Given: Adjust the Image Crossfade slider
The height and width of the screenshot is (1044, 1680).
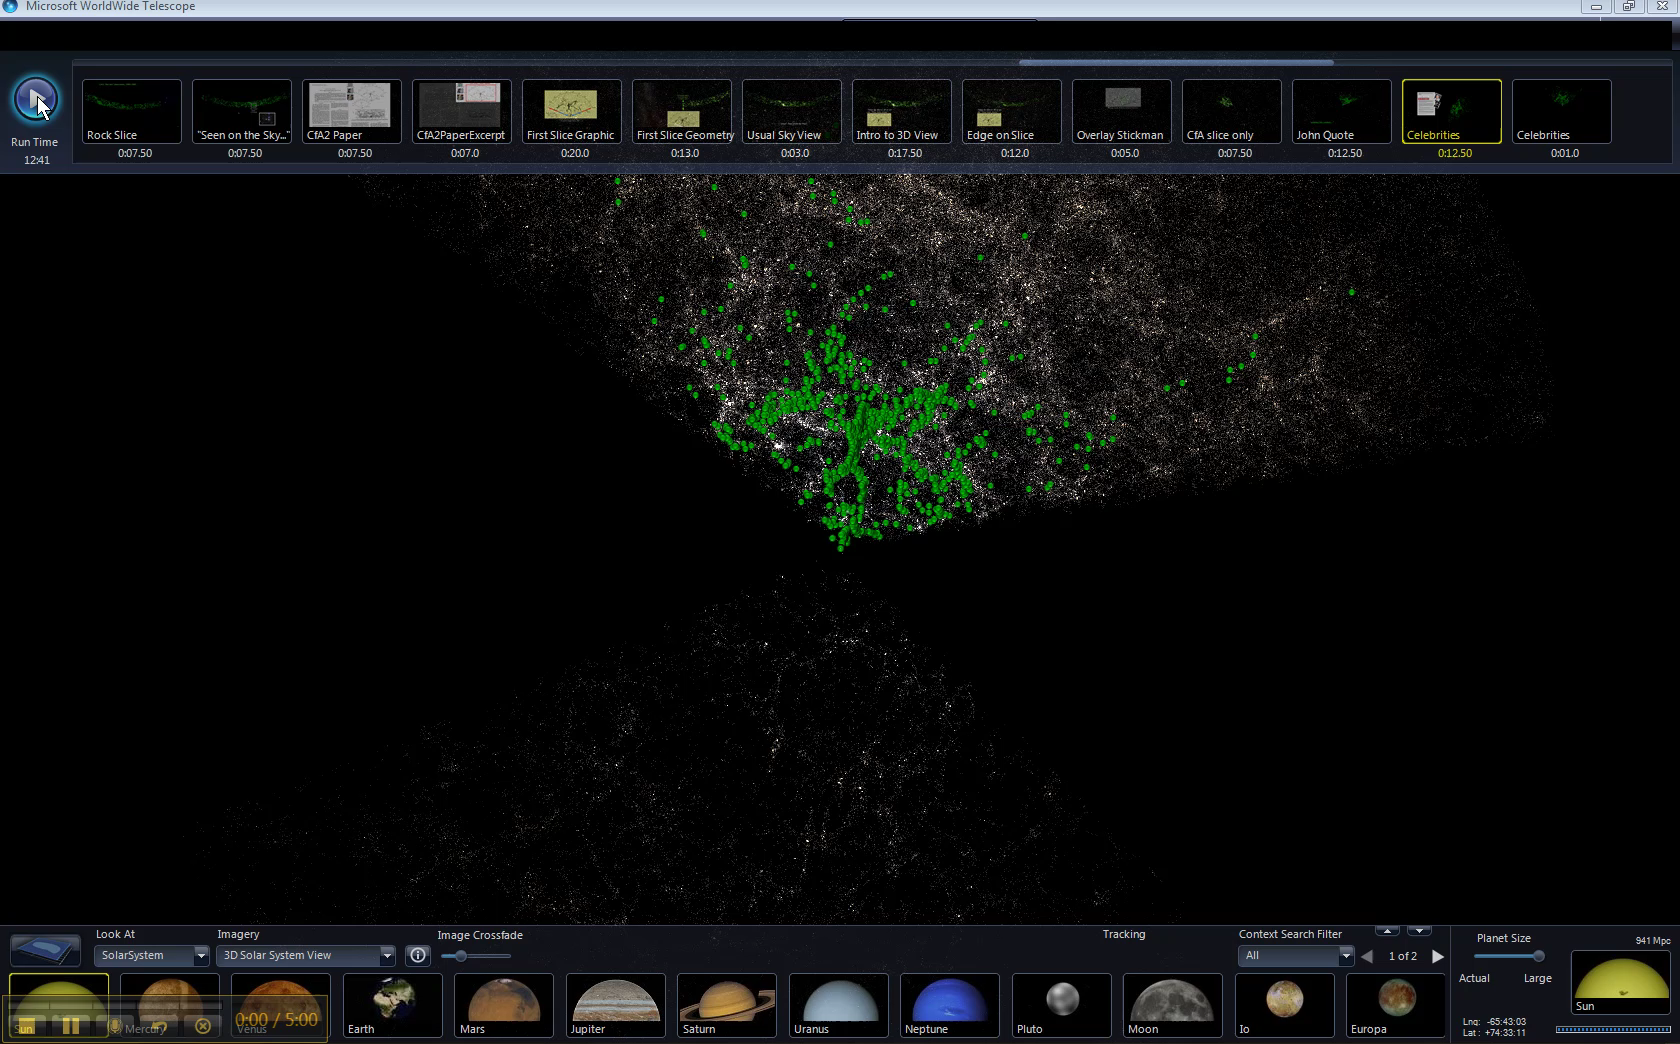Looking at the screenshot, I should 461,956.
